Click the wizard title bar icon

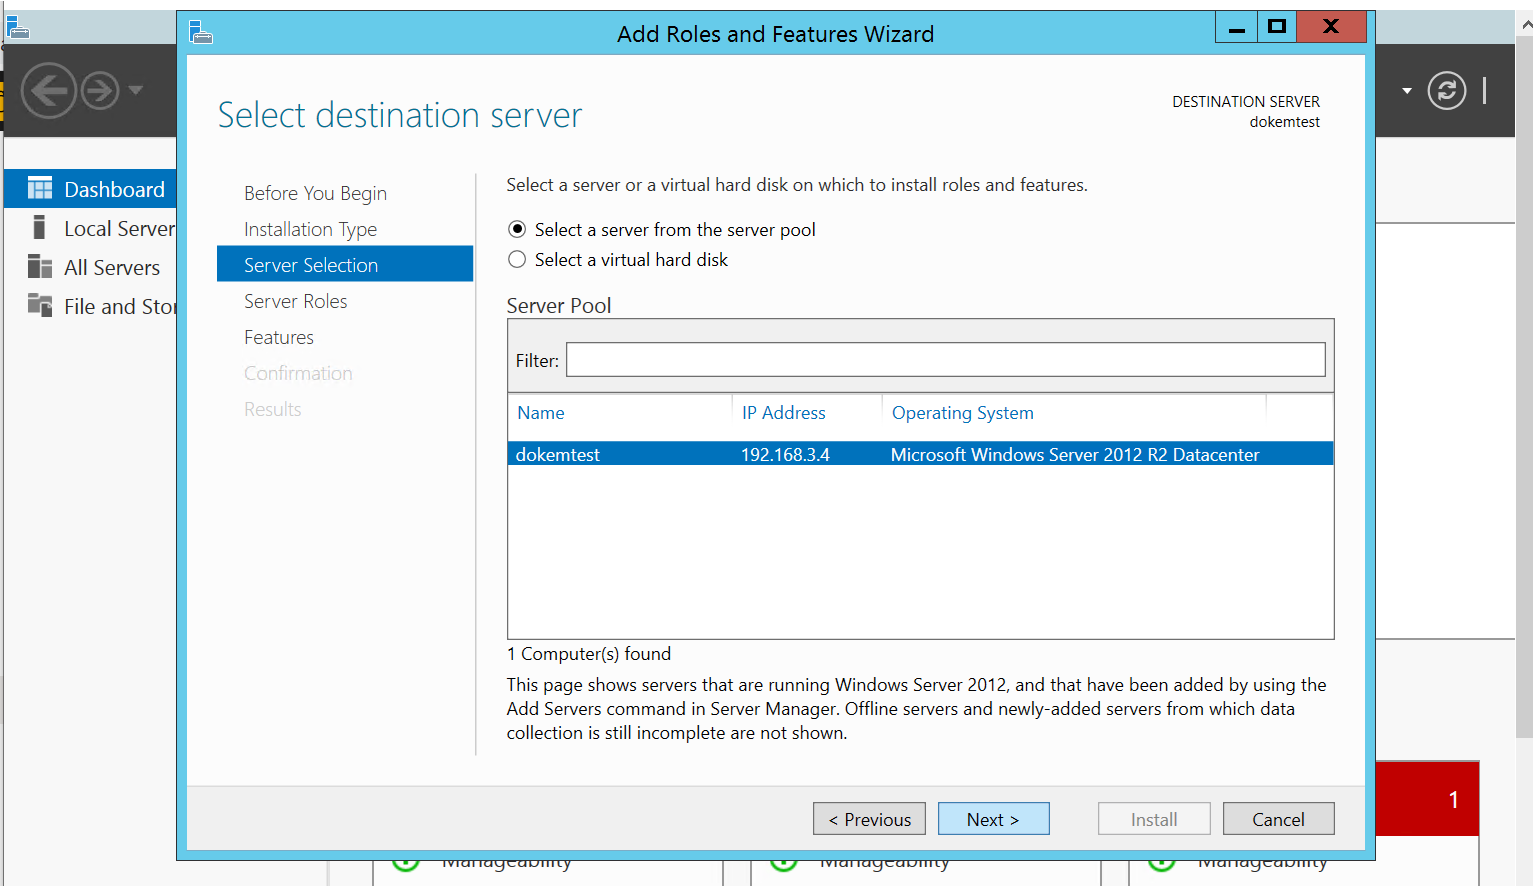coord(201,33)
